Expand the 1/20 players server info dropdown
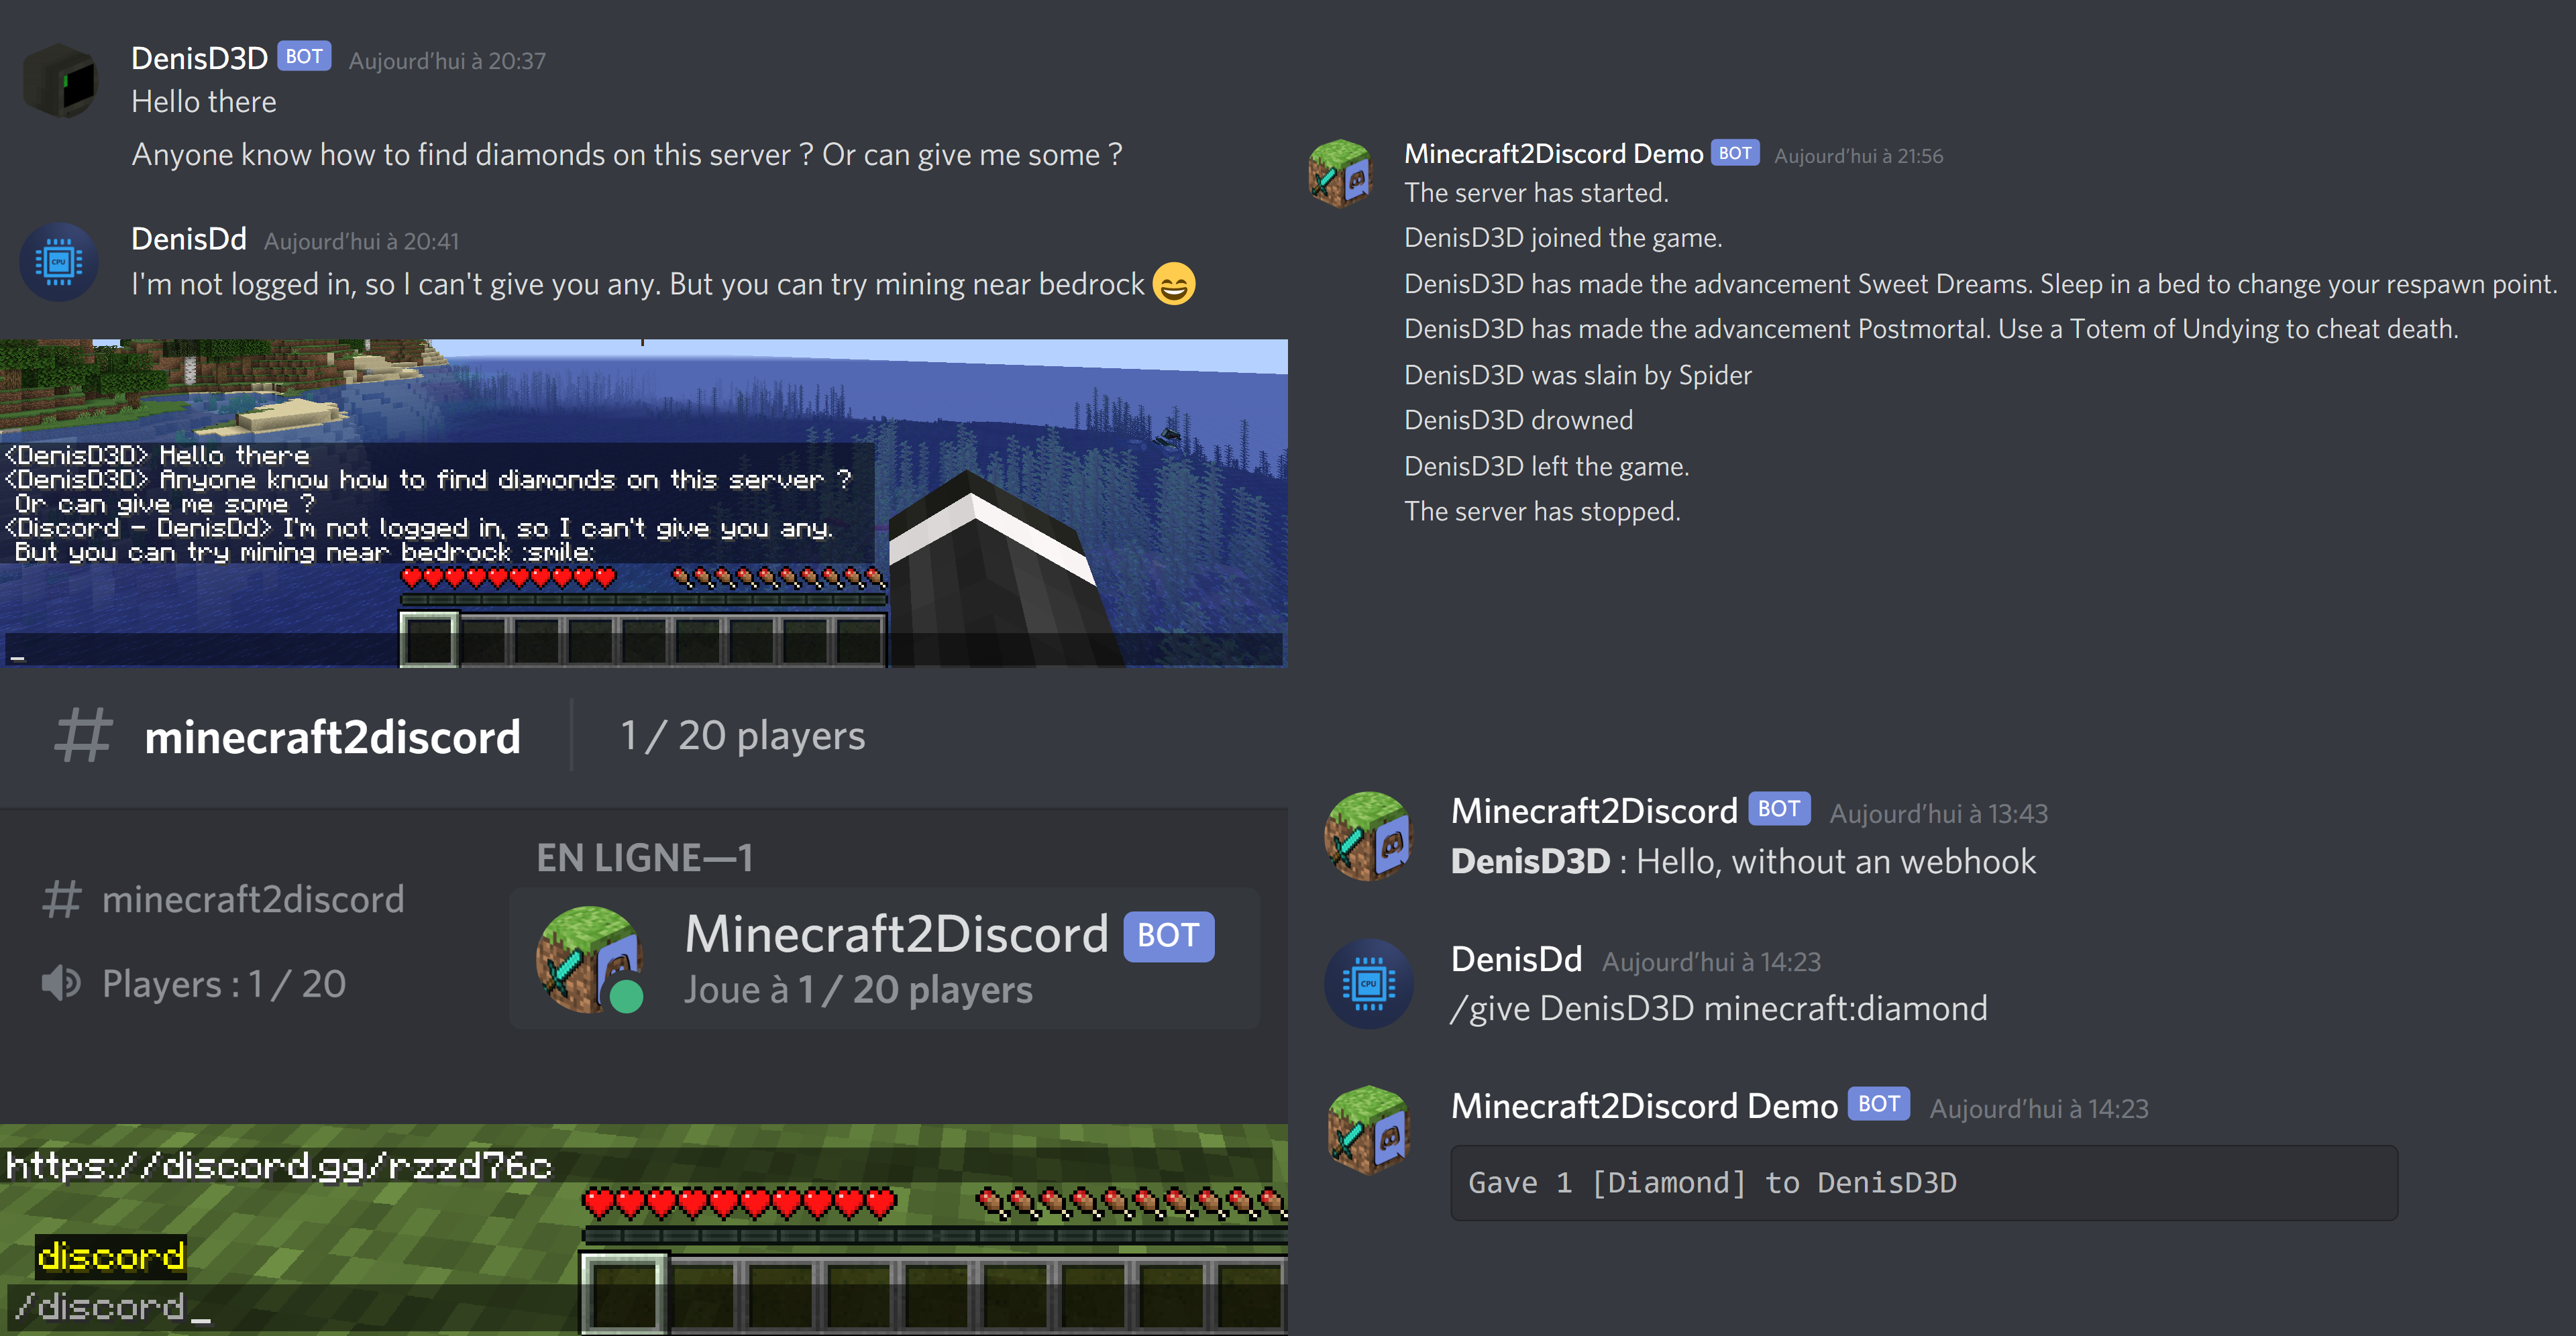This screenshot has height=1336, width=2576. click(x=741, y=738)
